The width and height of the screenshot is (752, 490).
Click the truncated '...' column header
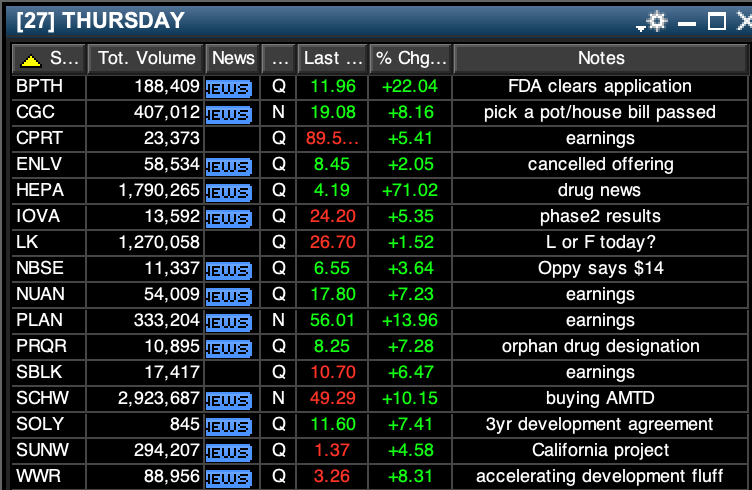(279, 58)
